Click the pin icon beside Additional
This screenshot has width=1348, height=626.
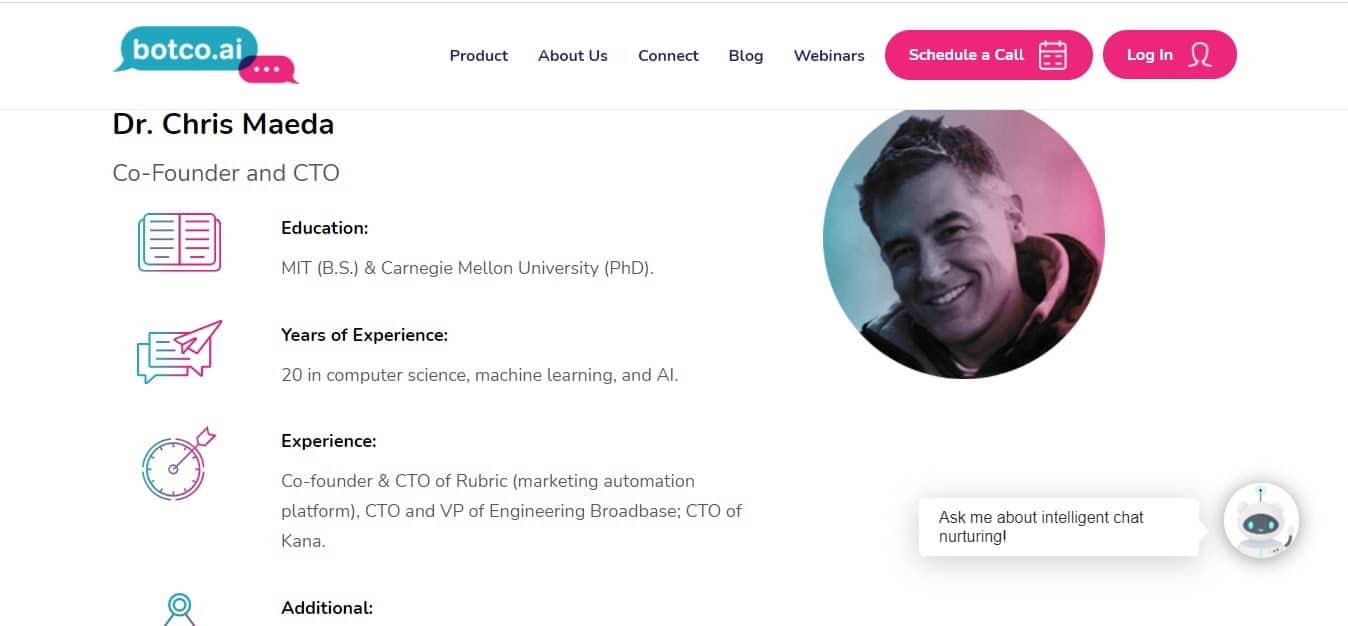(179, 608)
